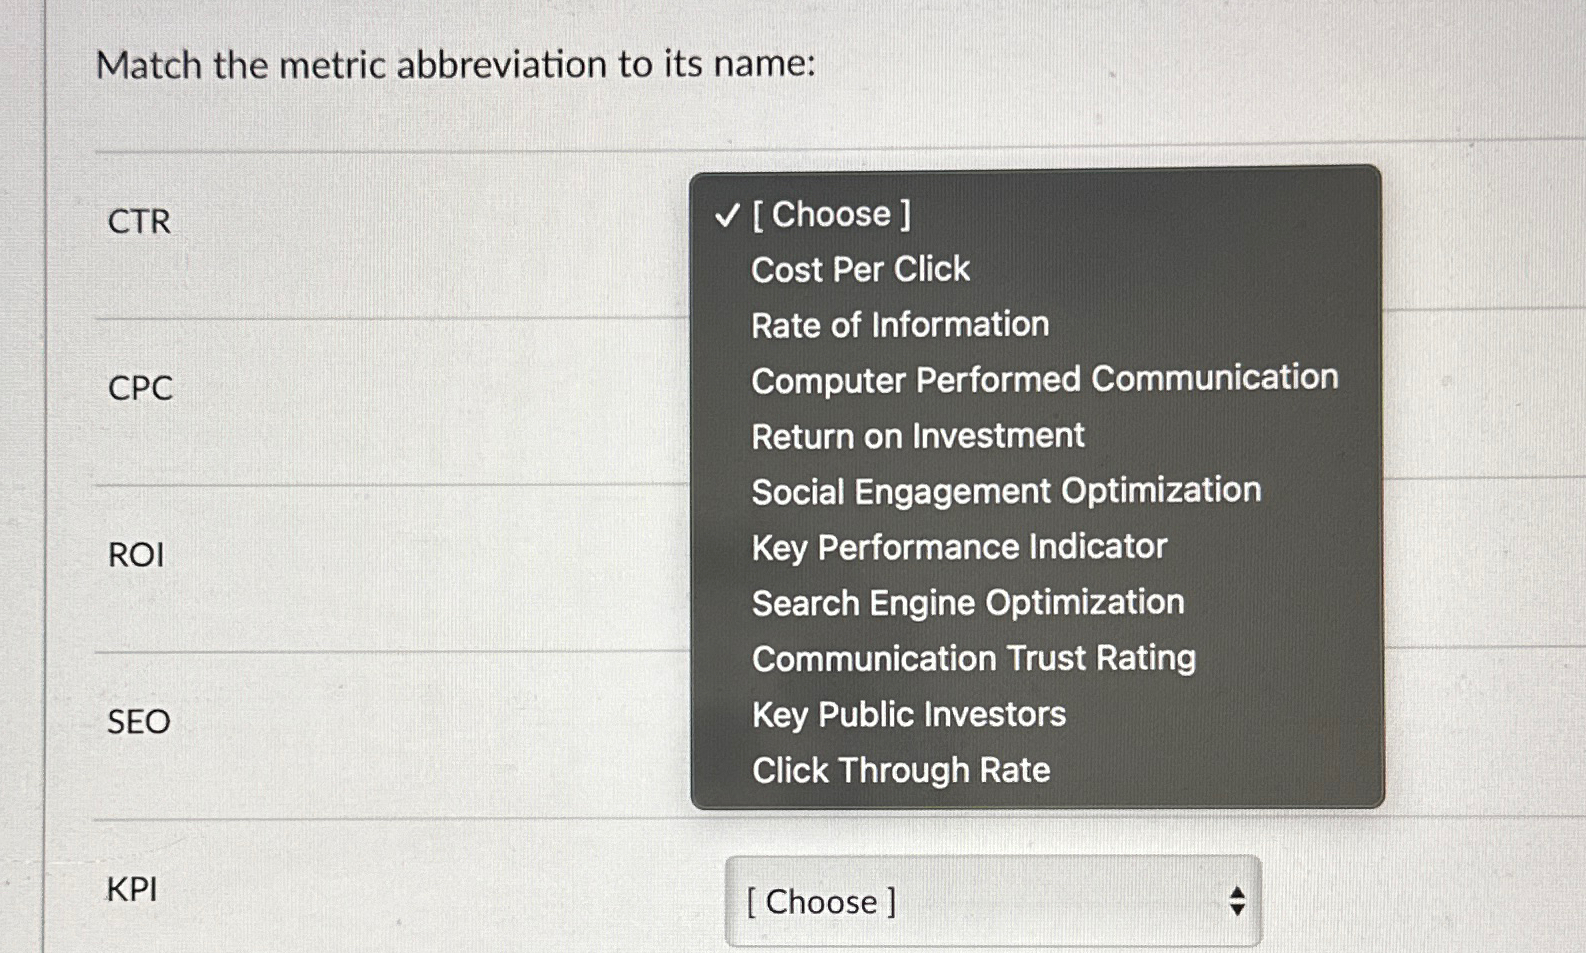Select "Click Through Rate" from the open dropdown
This screenshot has width=1586, height=953.
coord(900,770)
